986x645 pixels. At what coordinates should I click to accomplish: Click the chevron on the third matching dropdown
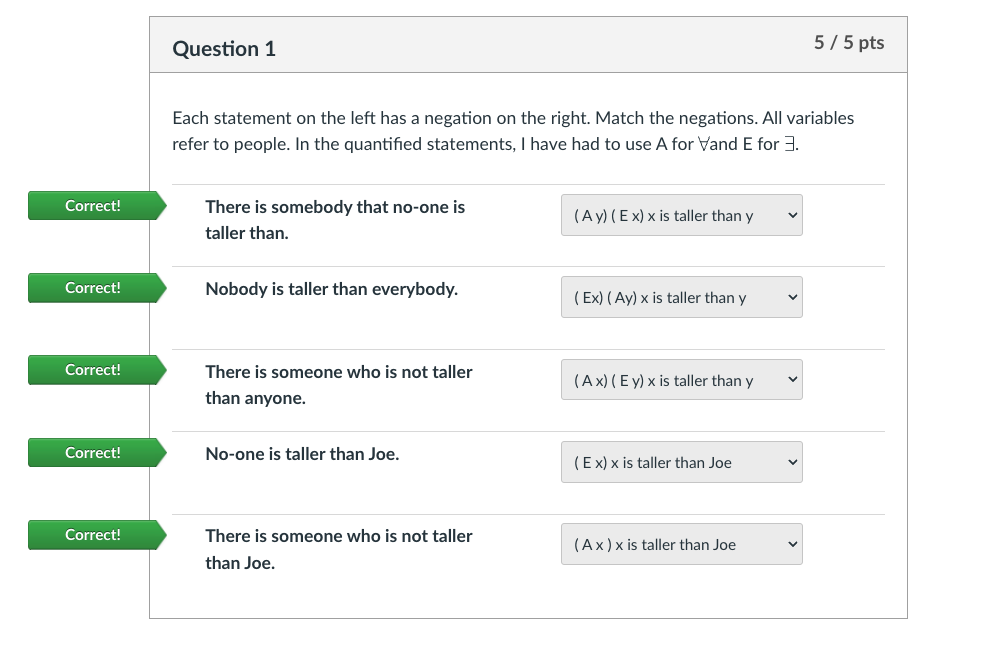click(792, 379)
